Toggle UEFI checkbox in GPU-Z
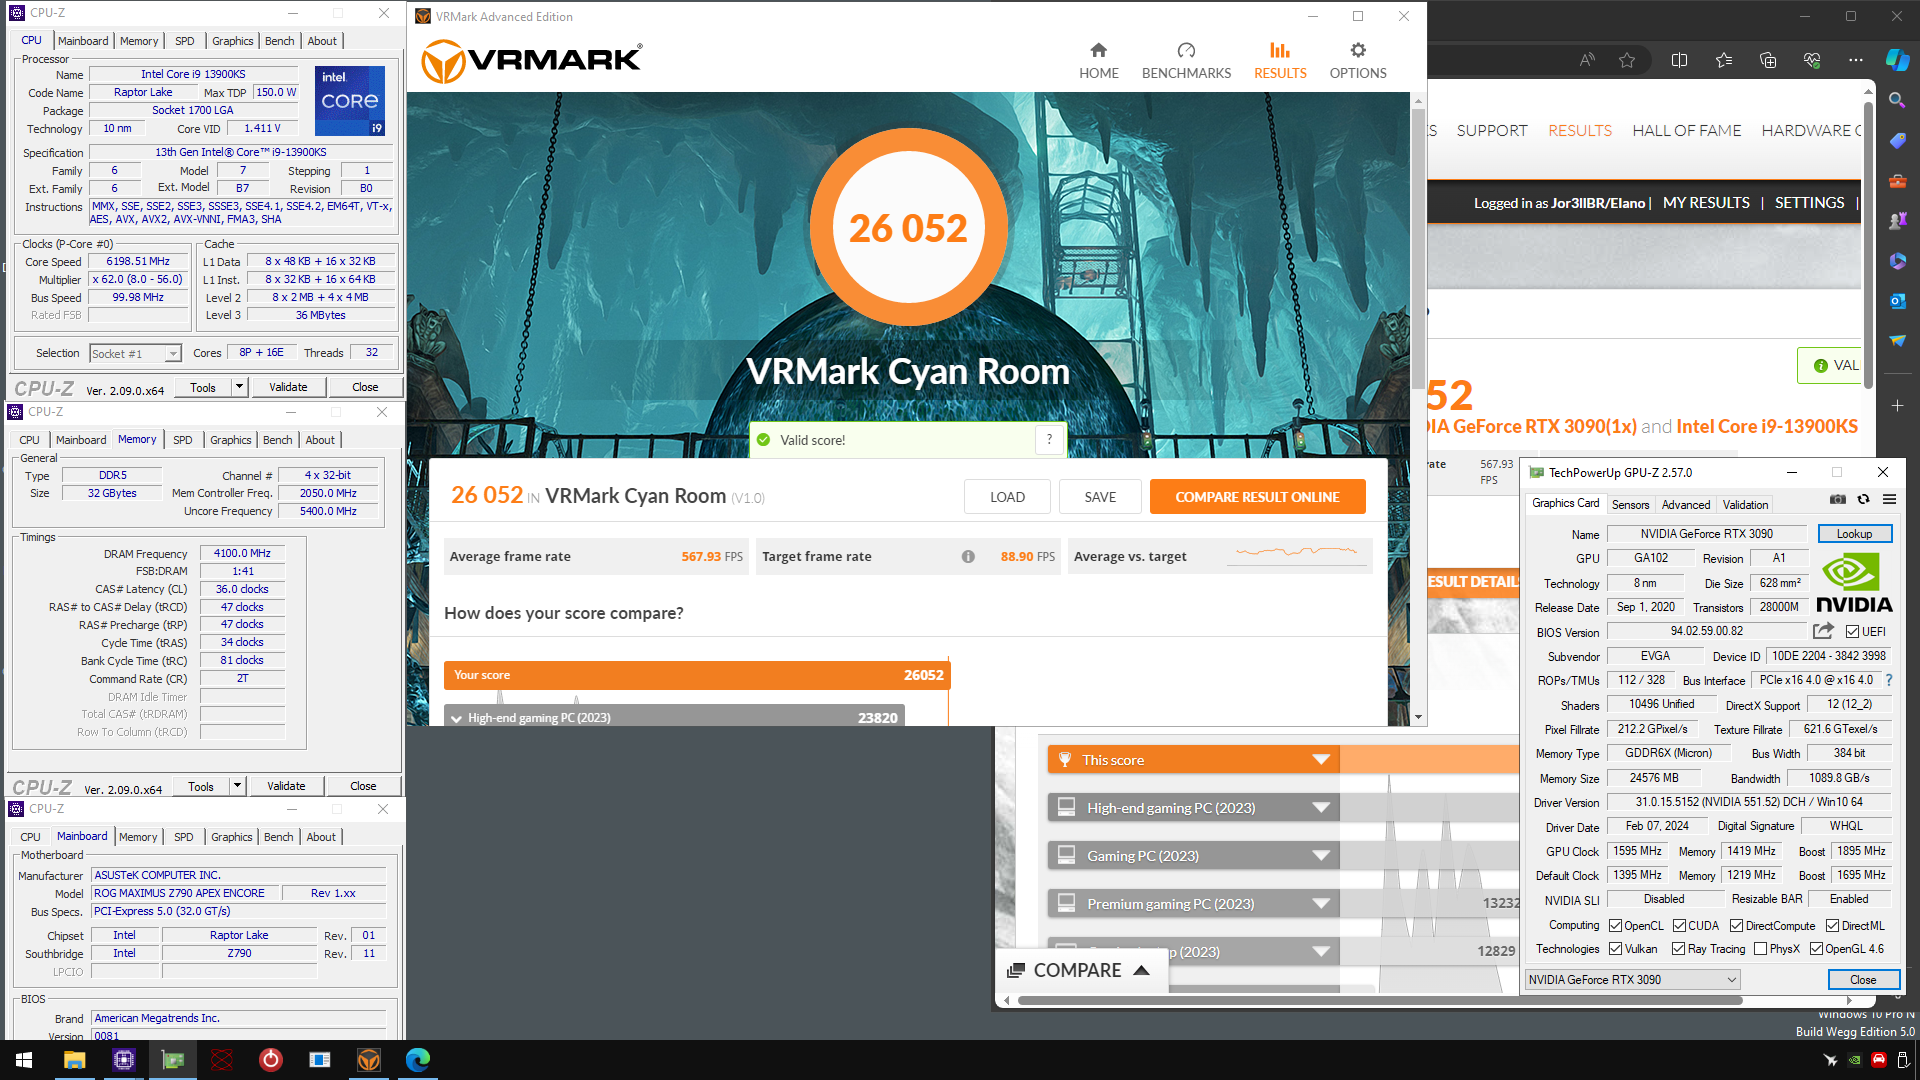The height and width of the screenshot is (1080, 1920). pos(1852,632)
